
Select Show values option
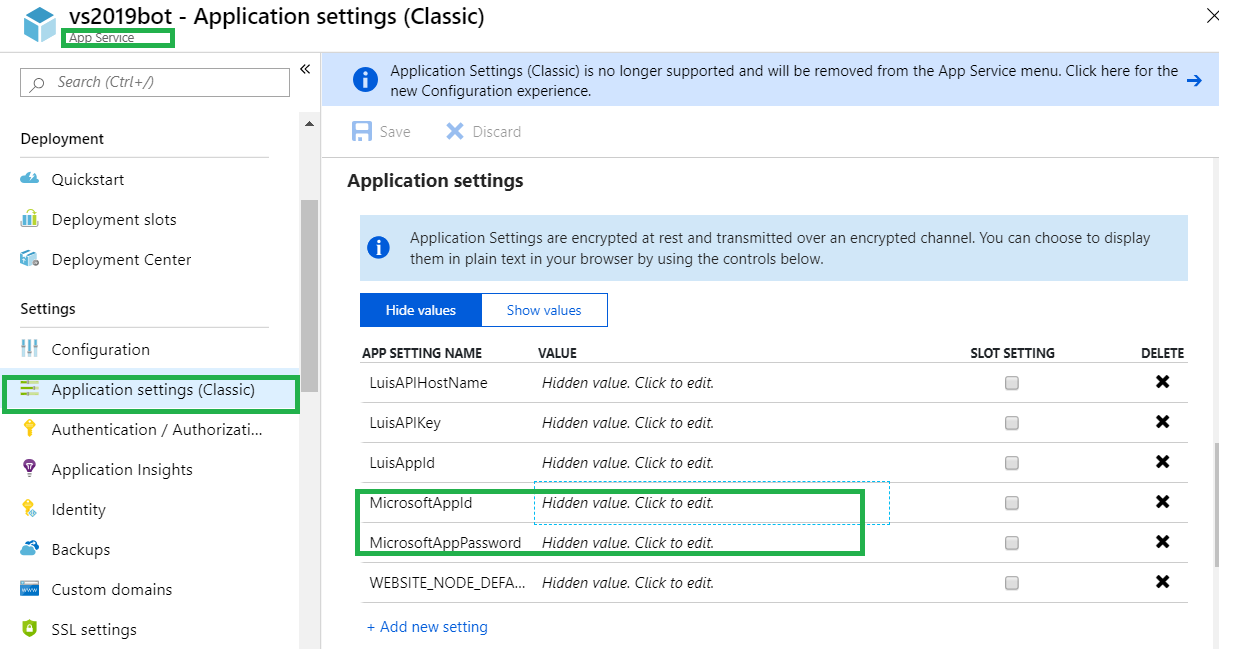(x=544, y=310)
